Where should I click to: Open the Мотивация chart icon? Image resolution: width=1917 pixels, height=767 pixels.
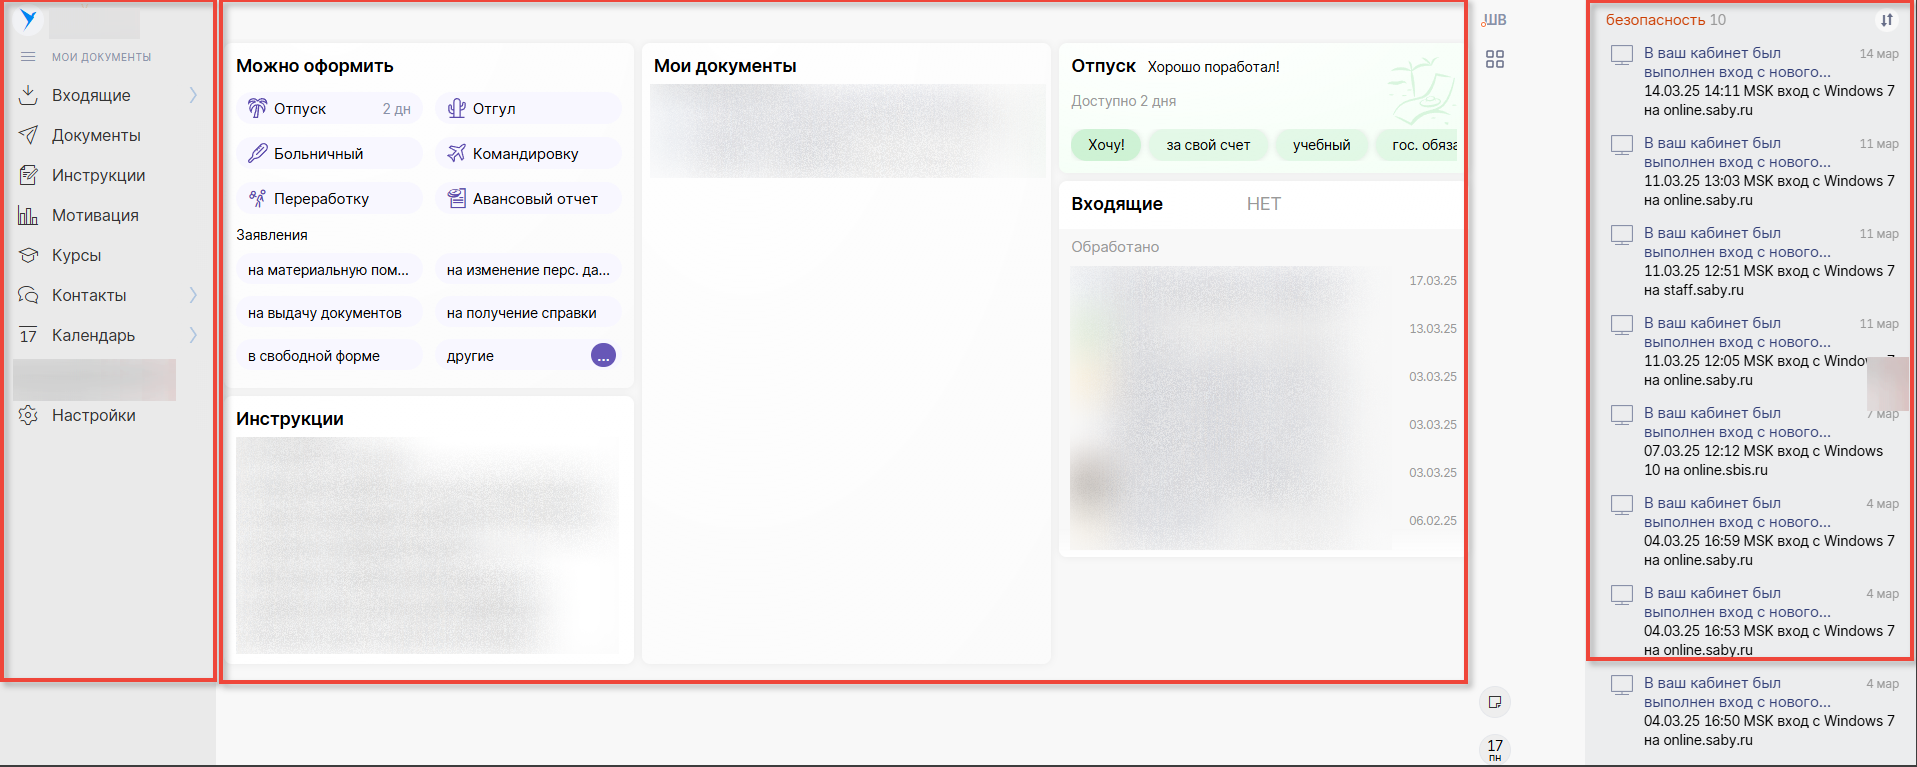28,215
